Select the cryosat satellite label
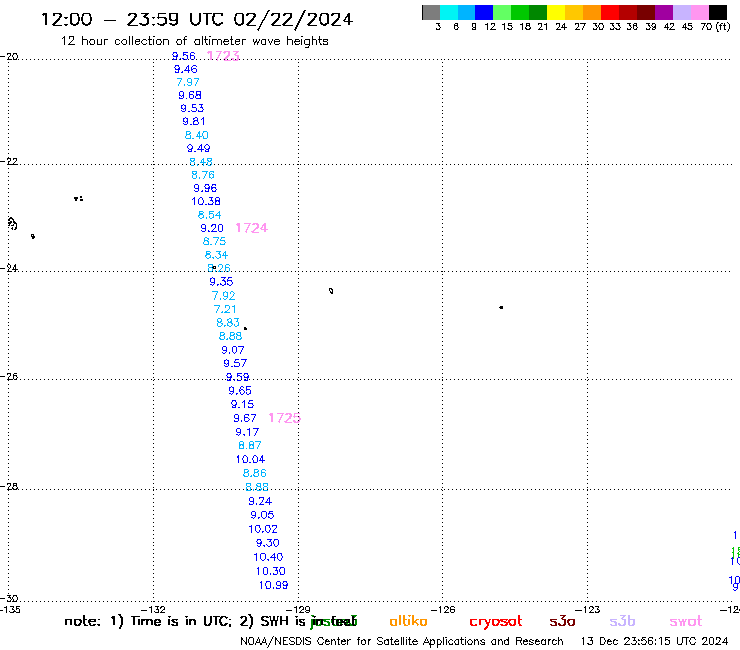Viewport: 740px width, 650px height. (496, 621)
